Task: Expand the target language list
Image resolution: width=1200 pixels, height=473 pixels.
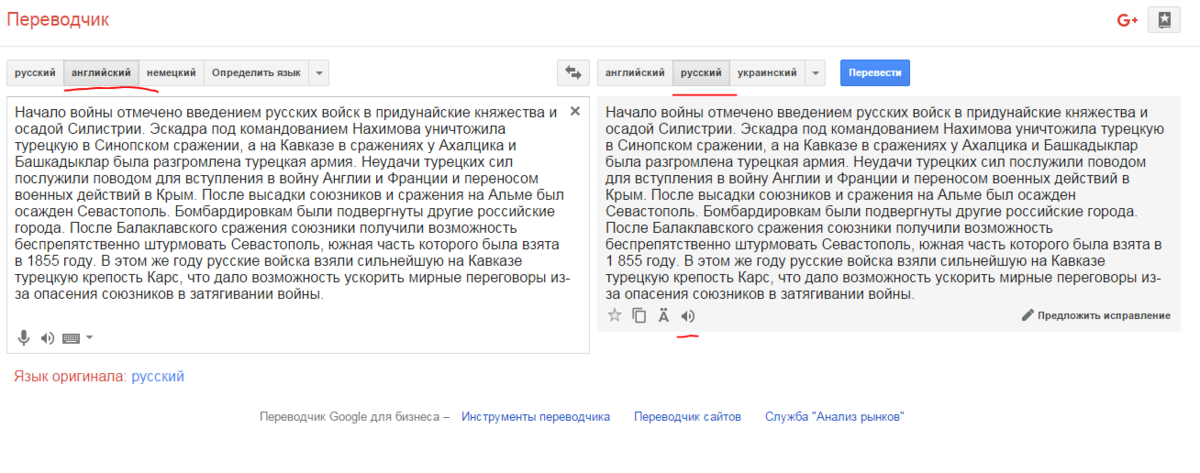Action: [815, 73]
